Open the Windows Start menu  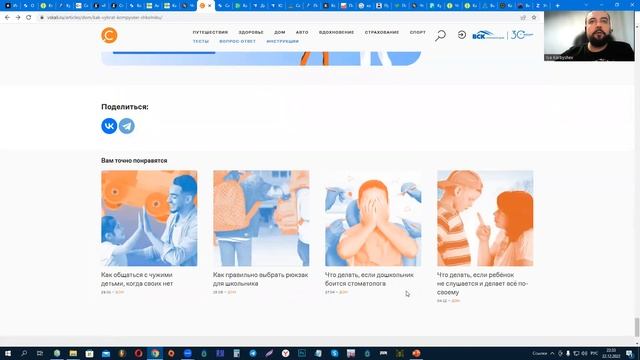(7, 353)
